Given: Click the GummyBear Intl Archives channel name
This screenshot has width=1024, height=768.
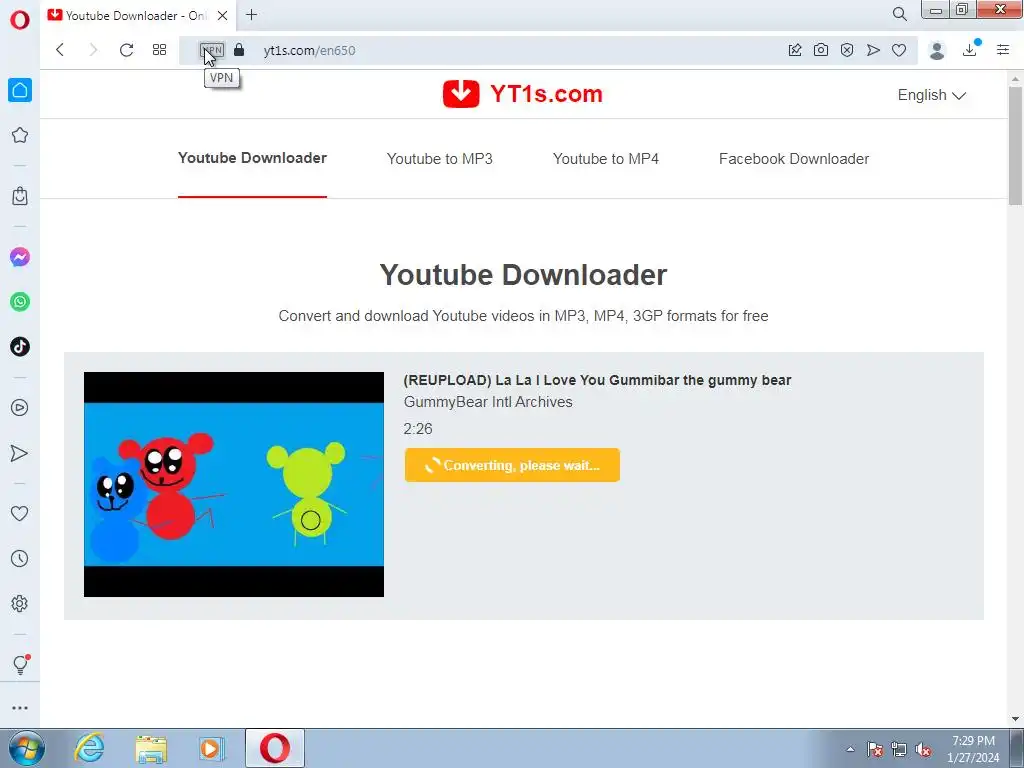Looking at the screenshot, I should click(488, 402).
